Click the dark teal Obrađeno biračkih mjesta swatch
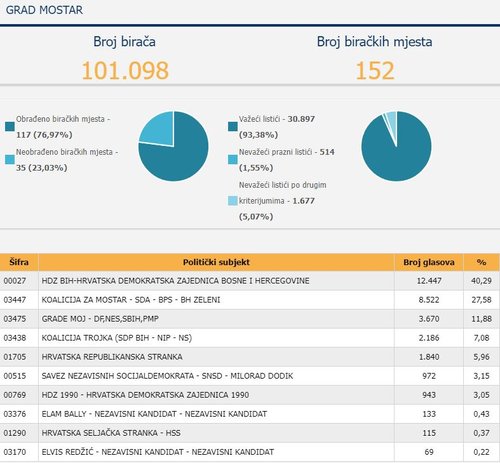500x463 pixels. pyautogui.click(x=10, y=127)
